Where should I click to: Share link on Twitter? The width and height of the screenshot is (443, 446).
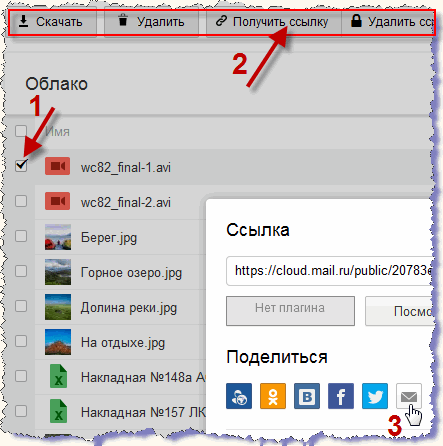click(375, 396)
